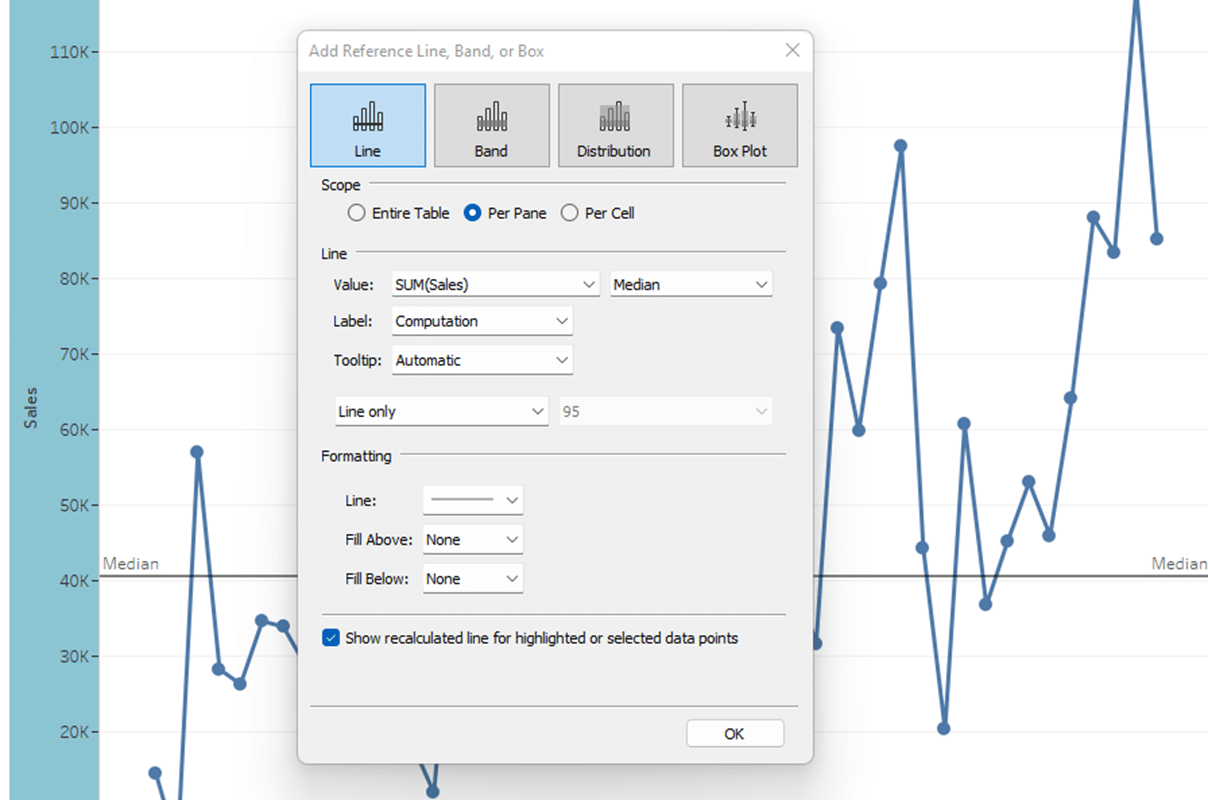Open the Fill Below color dropdown
The width and height of the screenshot is (1208, 800).
[x=473, y=578]
